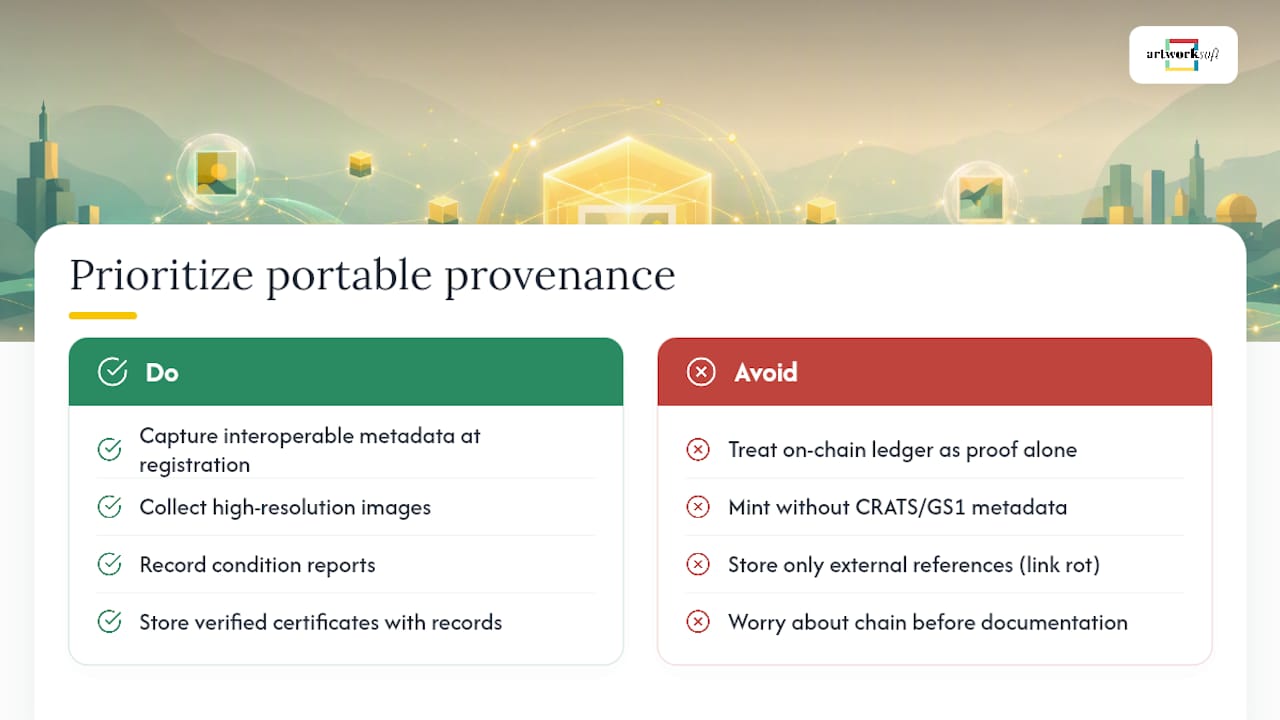Click red X beside Treat on-chain ledger

pos(698,450)
